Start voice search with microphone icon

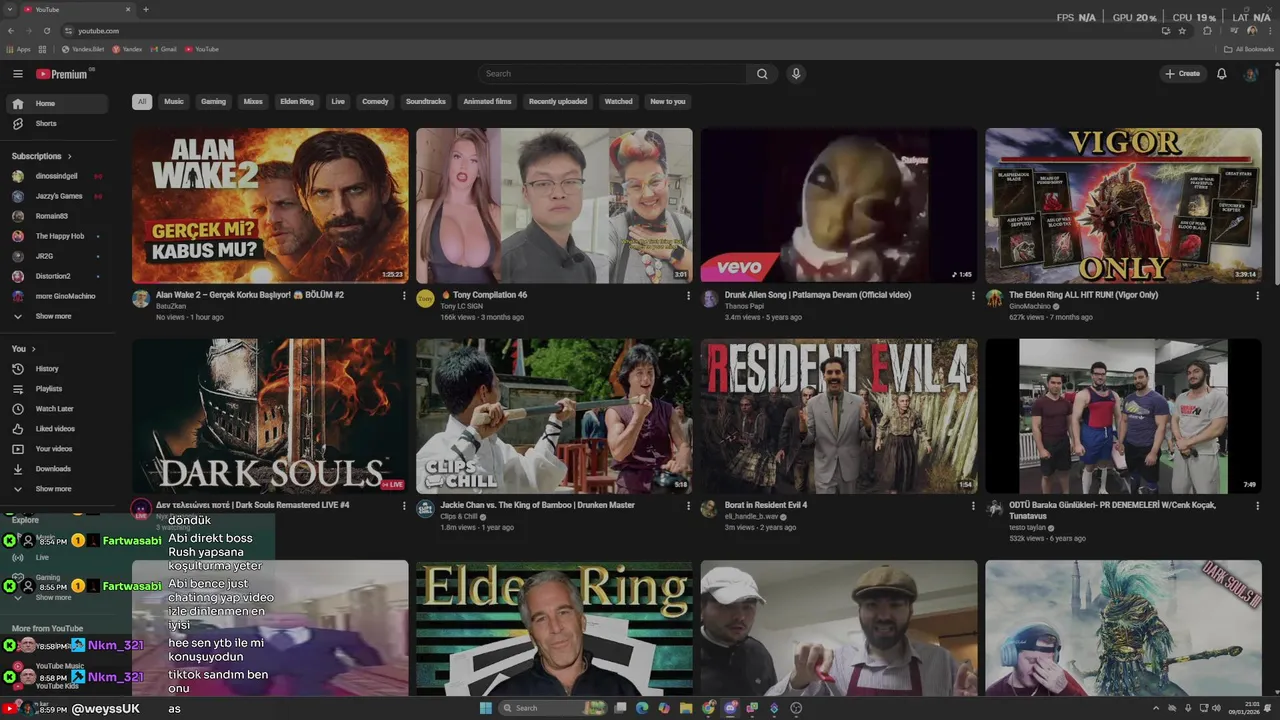point(796,74)
